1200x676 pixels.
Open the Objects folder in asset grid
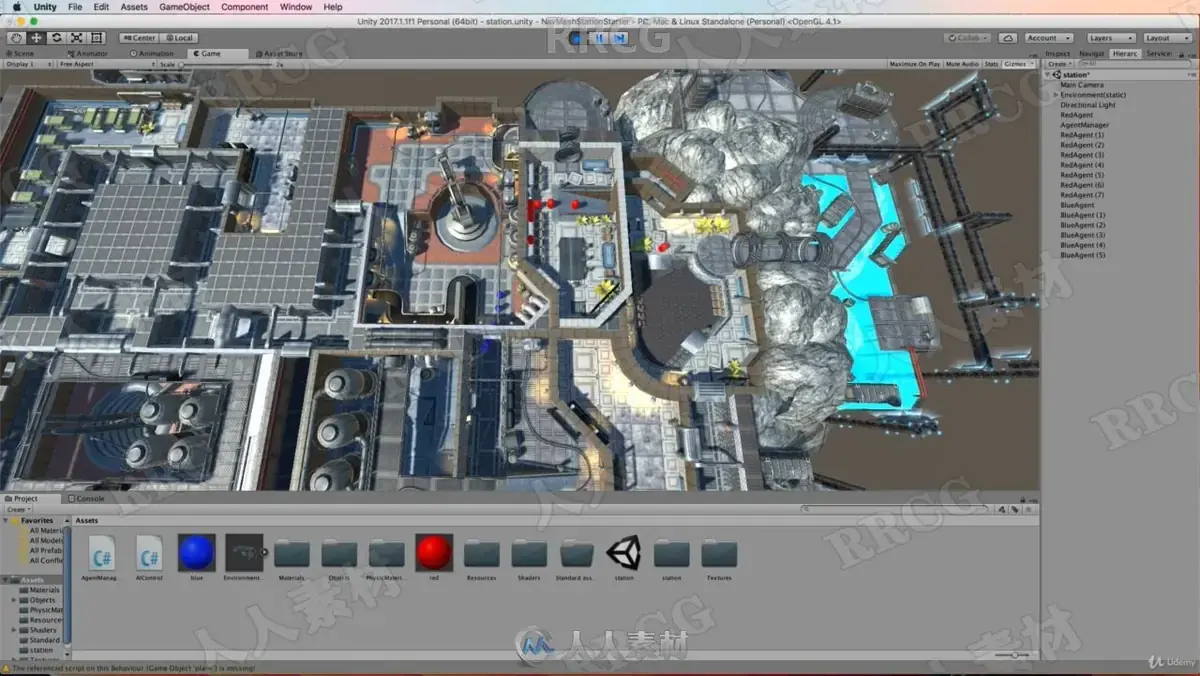pos(339,553)
